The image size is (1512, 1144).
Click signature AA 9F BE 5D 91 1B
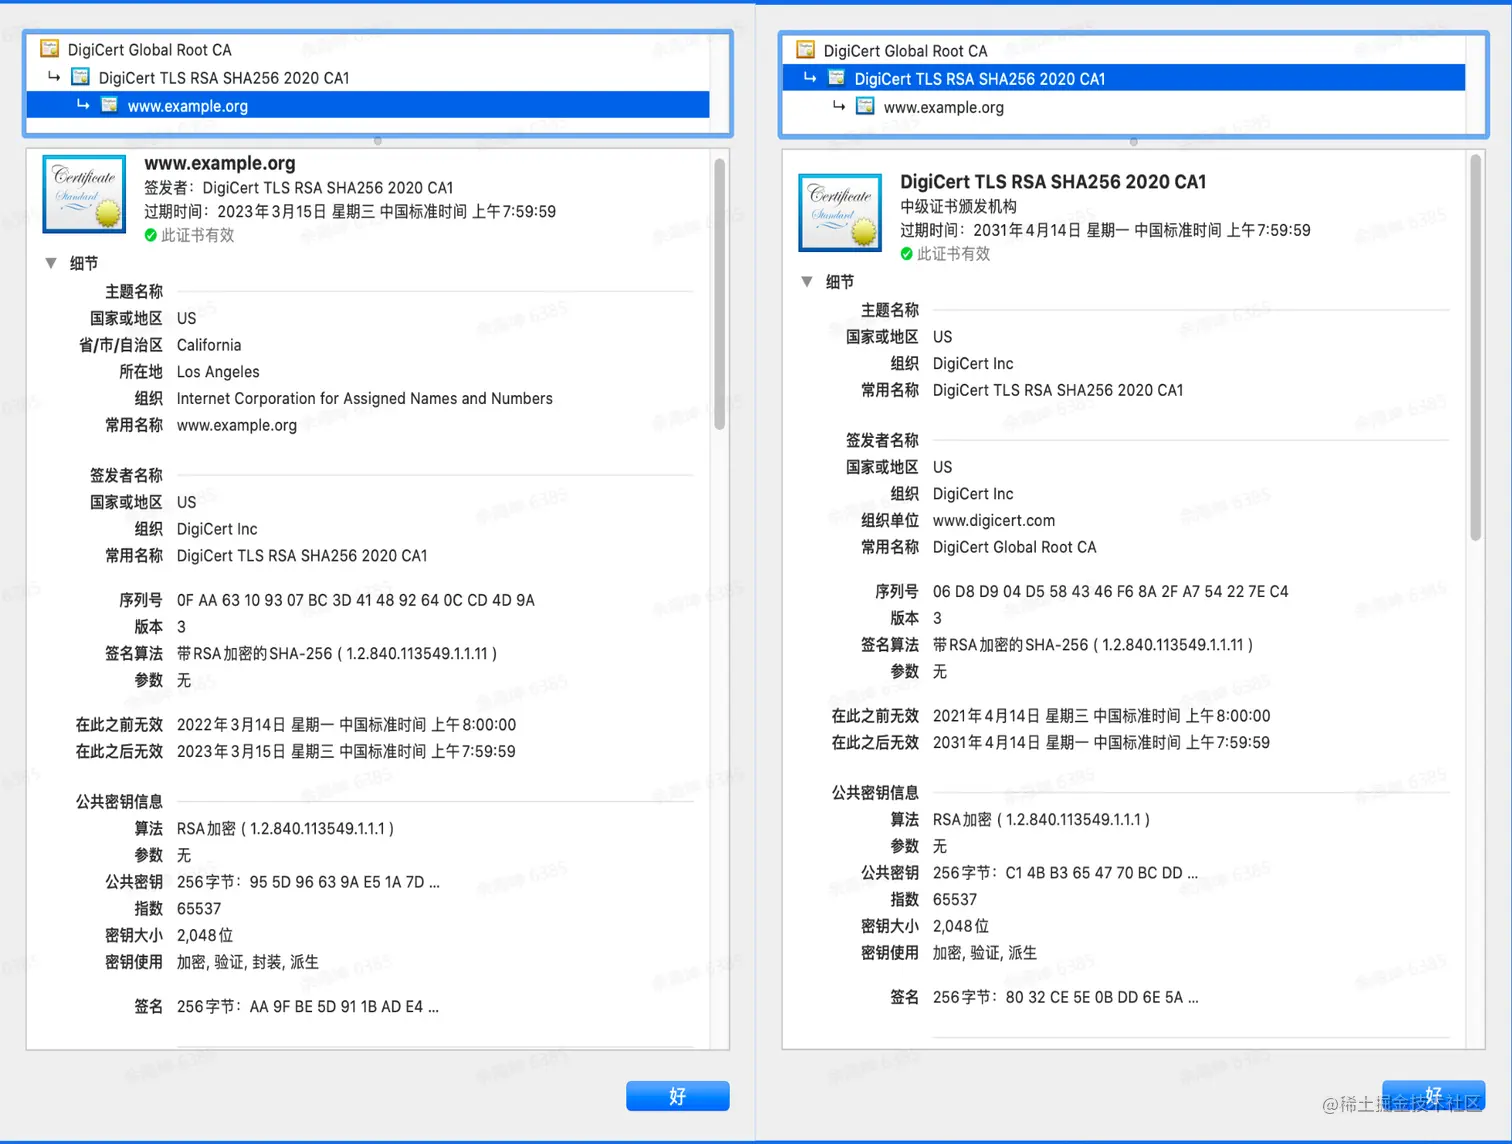pos(308,1007)
